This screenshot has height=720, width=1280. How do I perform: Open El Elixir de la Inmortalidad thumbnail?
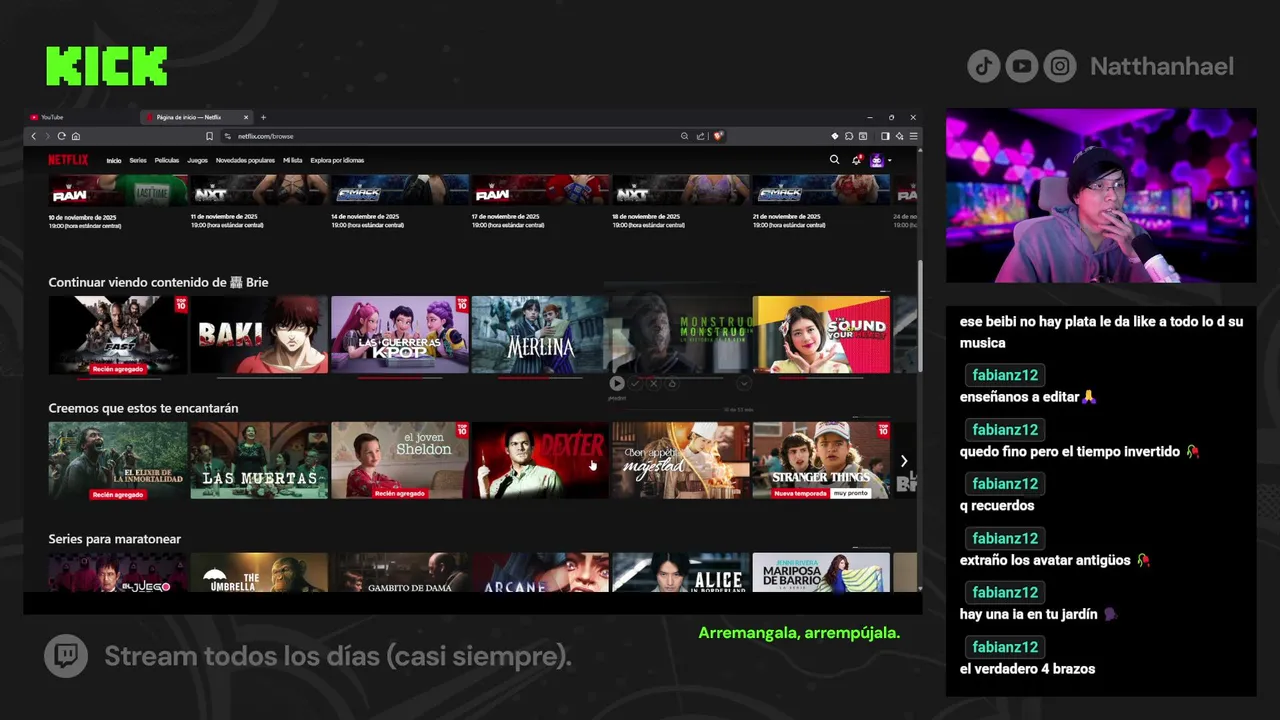coord(118,460)
